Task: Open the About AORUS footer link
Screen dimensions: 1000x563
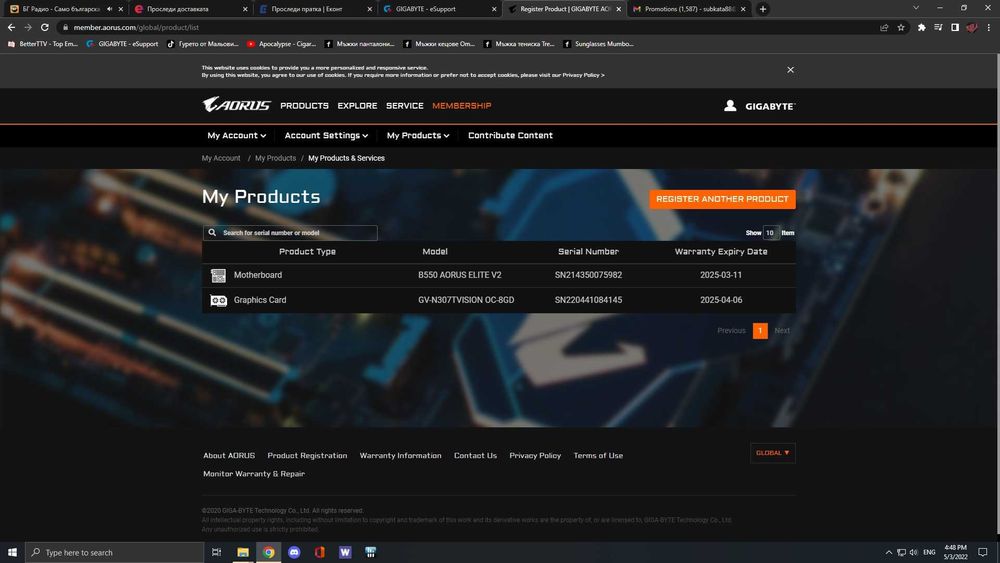Action: tap(229, 455)
